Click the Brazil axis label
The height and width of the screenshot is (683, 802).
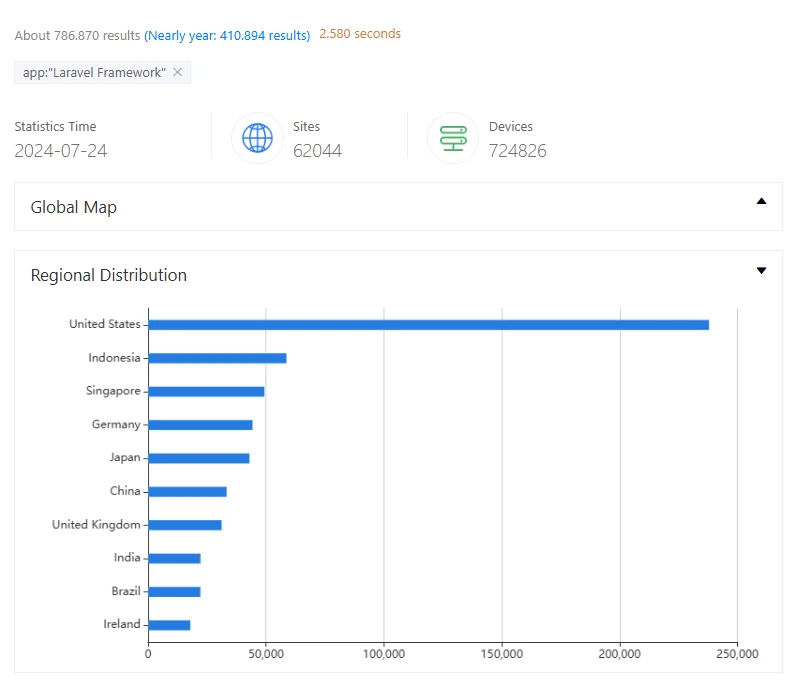point(126,591)
